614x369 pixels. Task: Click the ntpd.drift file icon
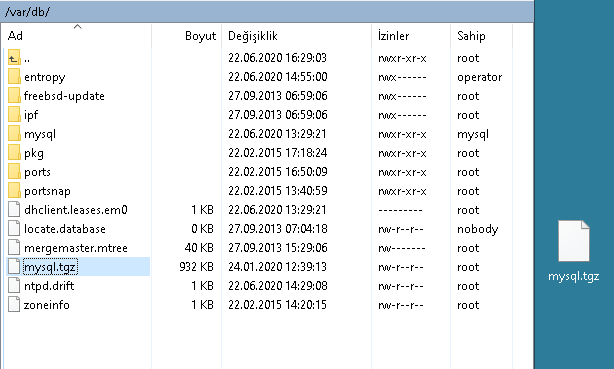(x=14, y=286)
